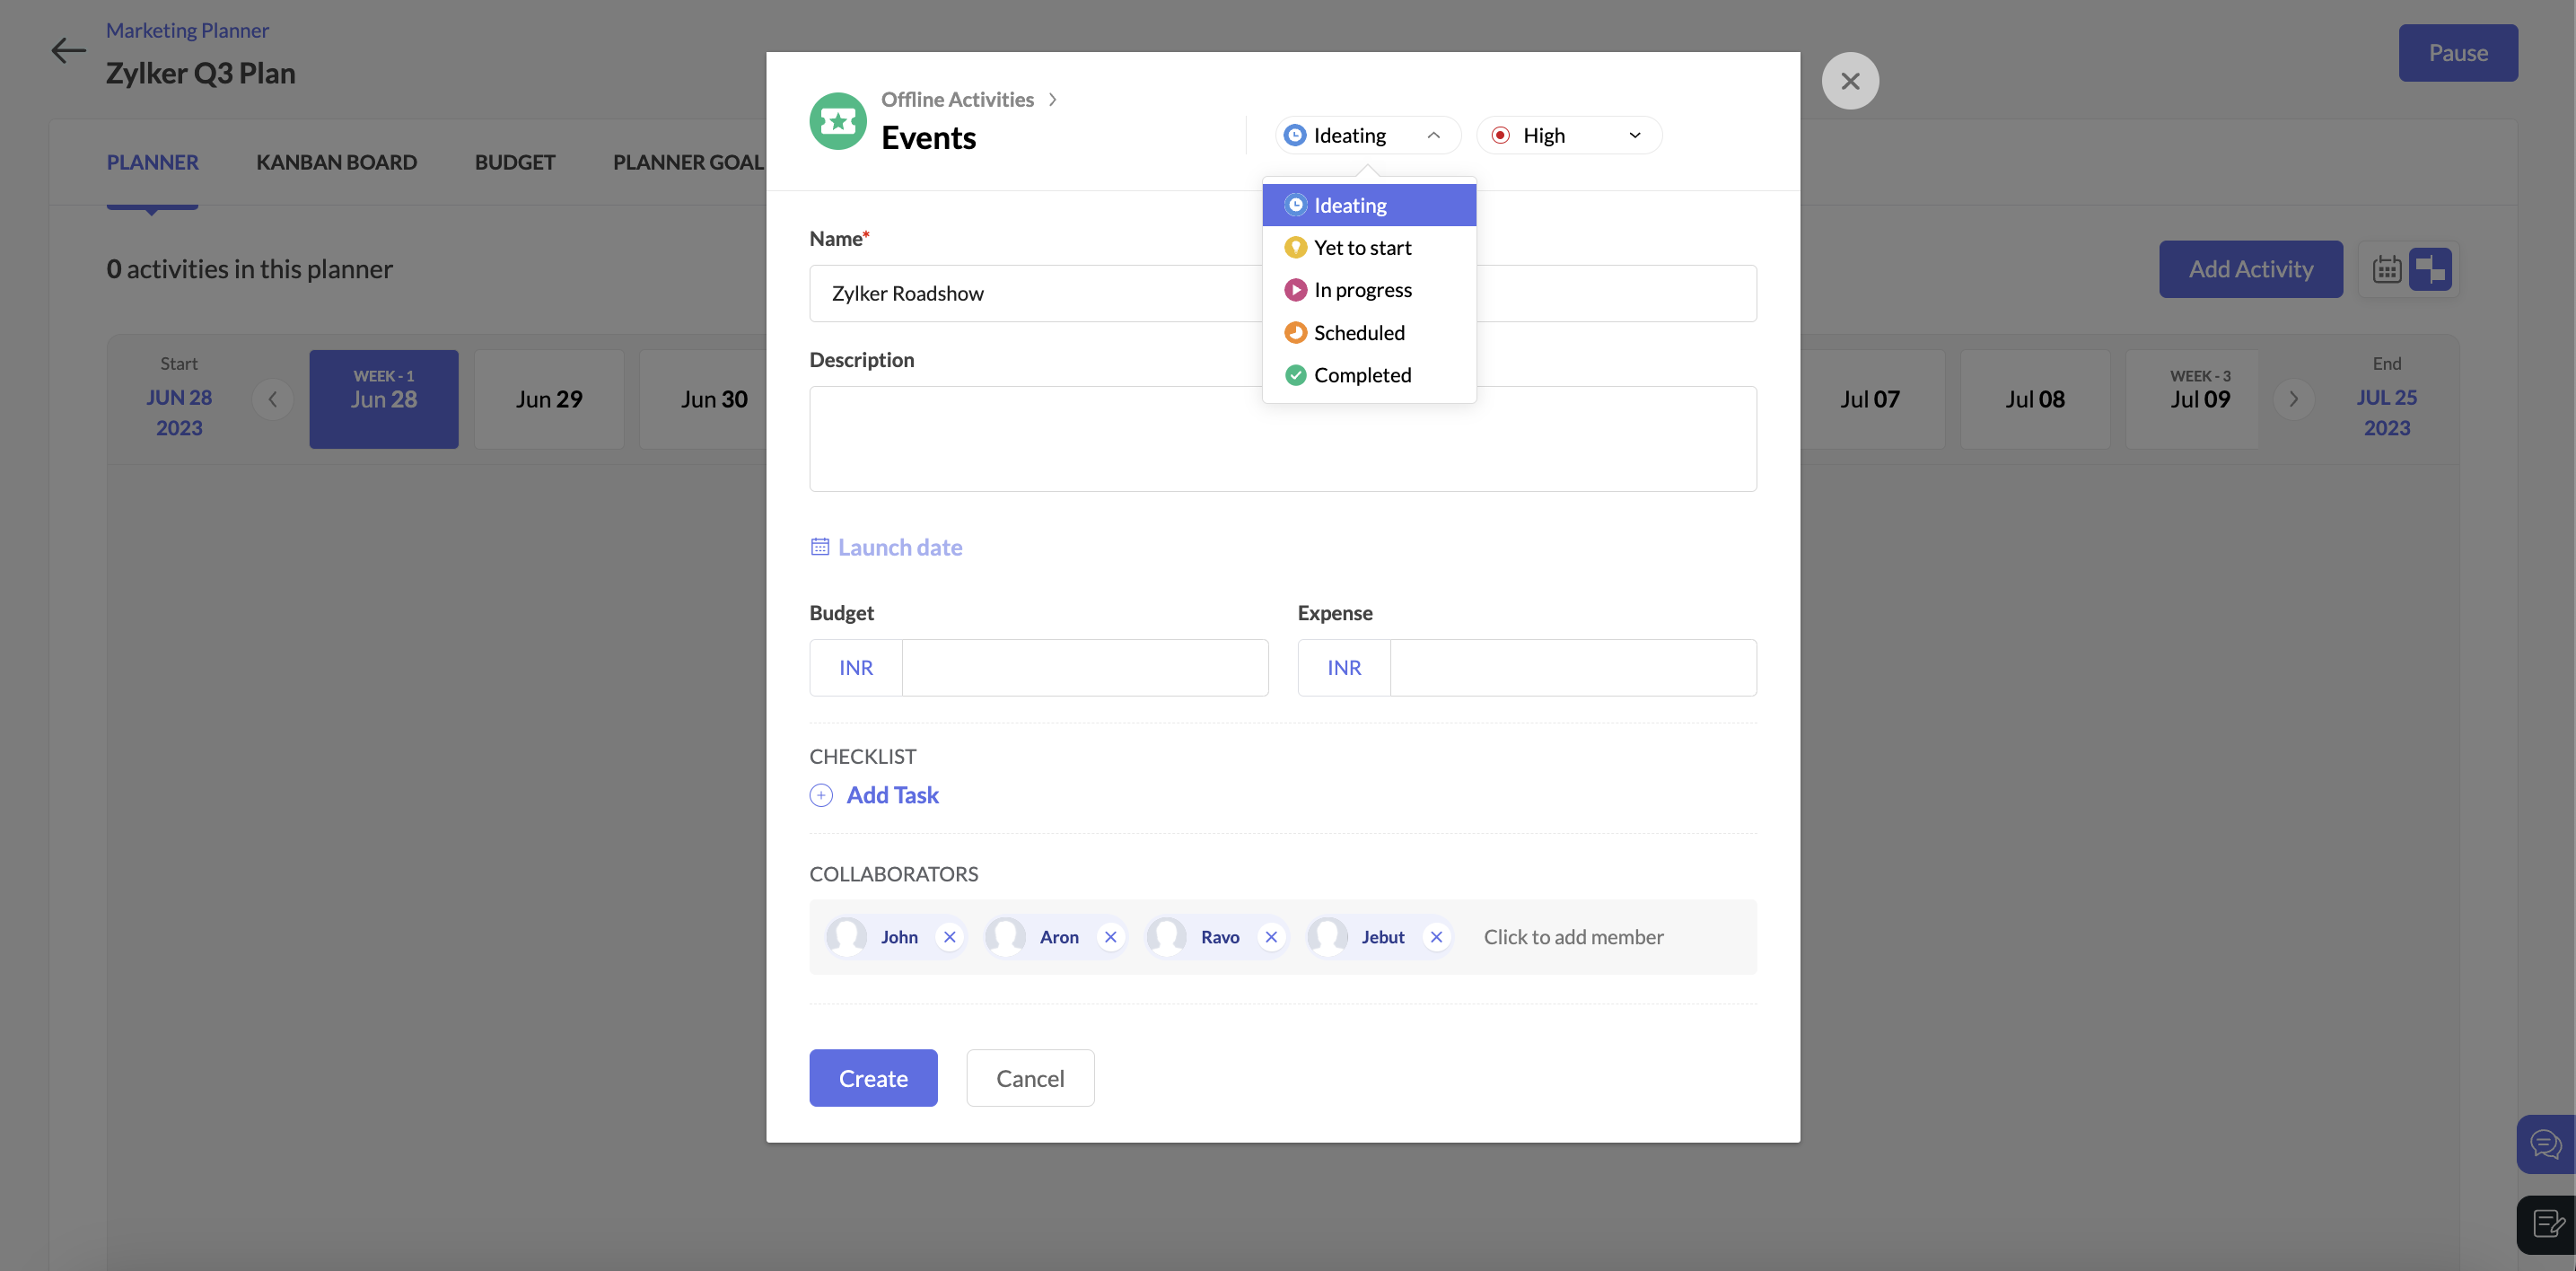Collapse the Ideating status dropdown
The height and width of the screenshot is (1271, 2576).
1433,134
